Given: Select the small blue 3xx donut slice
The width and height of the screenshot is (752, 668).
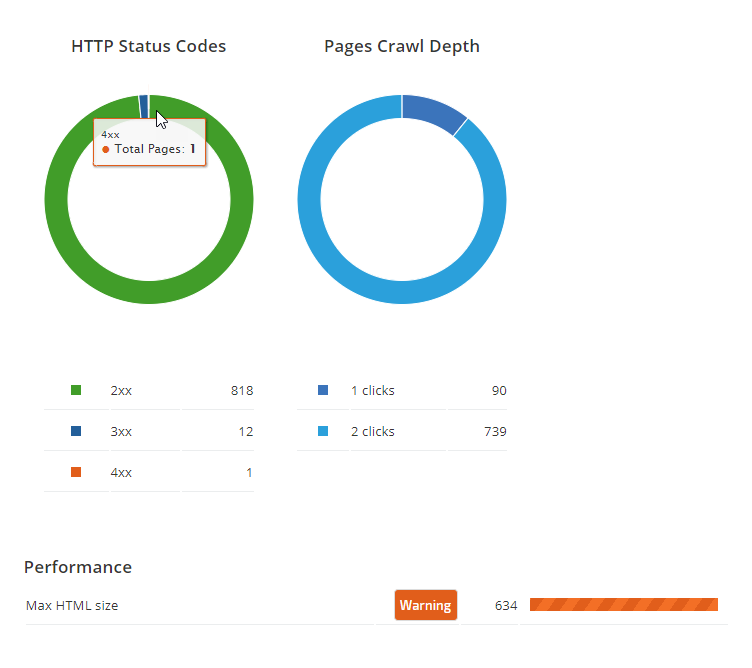Looking at the screenshot, I should (x=143, y=104).
